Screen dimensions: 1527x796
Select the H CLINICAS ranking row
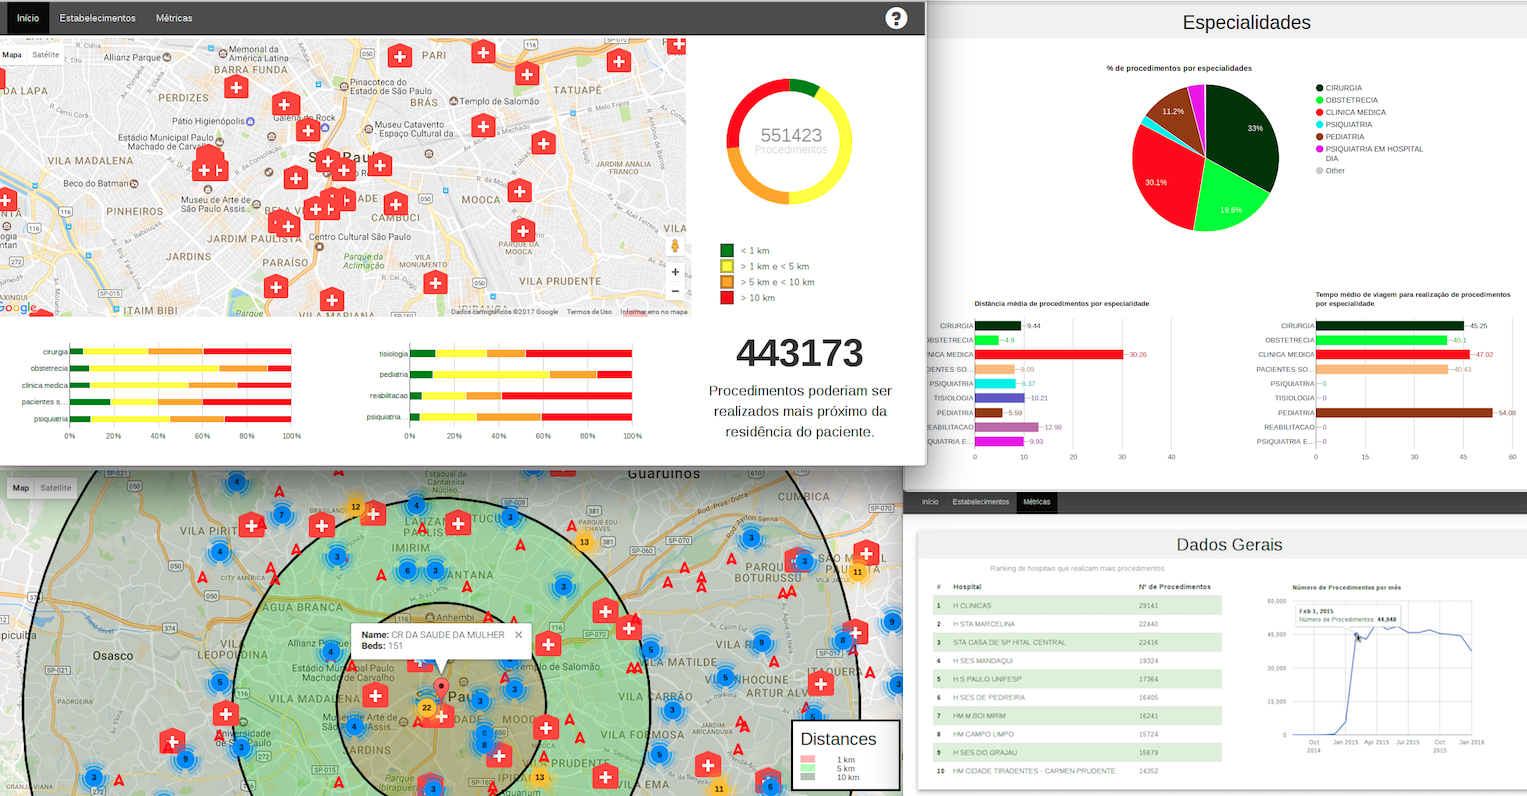[x=1076, y=605]
